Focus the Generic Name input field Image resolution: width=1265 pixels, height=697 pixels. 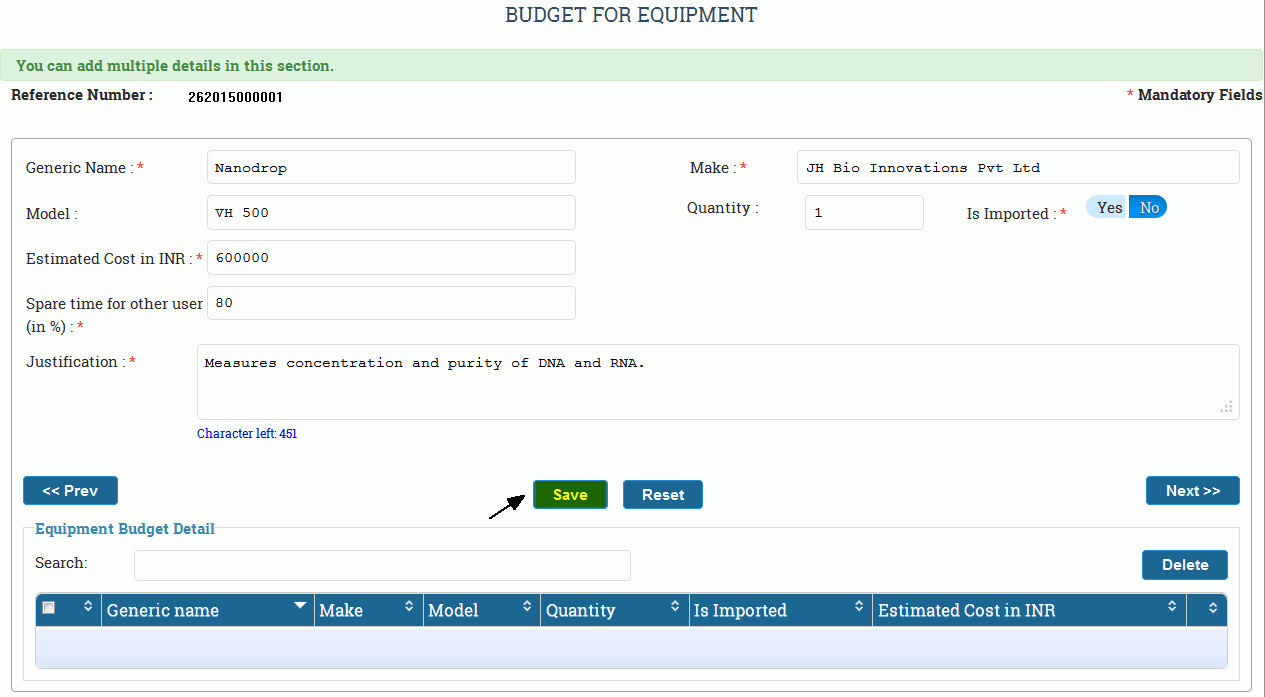click(x=391, y=168)
